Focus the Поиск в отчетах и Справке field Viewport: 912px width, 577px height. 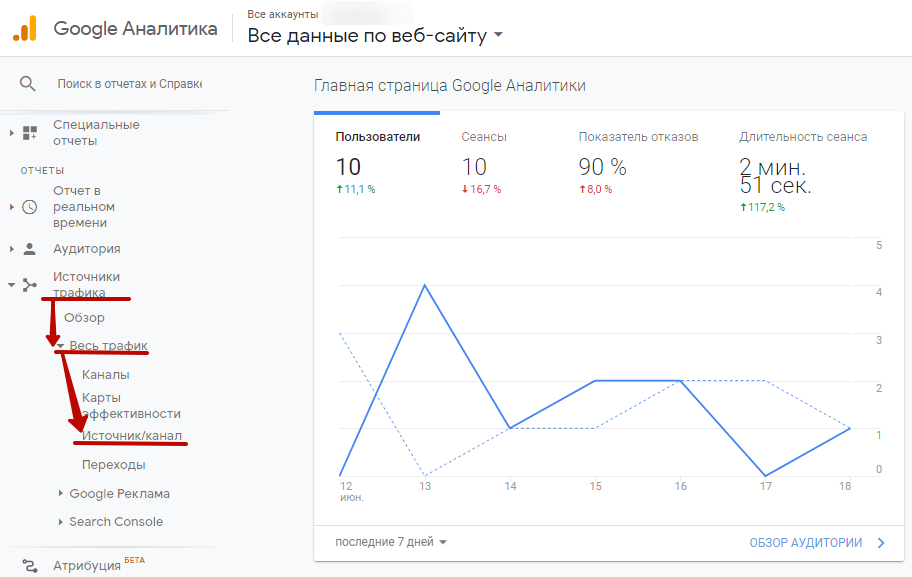(130, 84)
